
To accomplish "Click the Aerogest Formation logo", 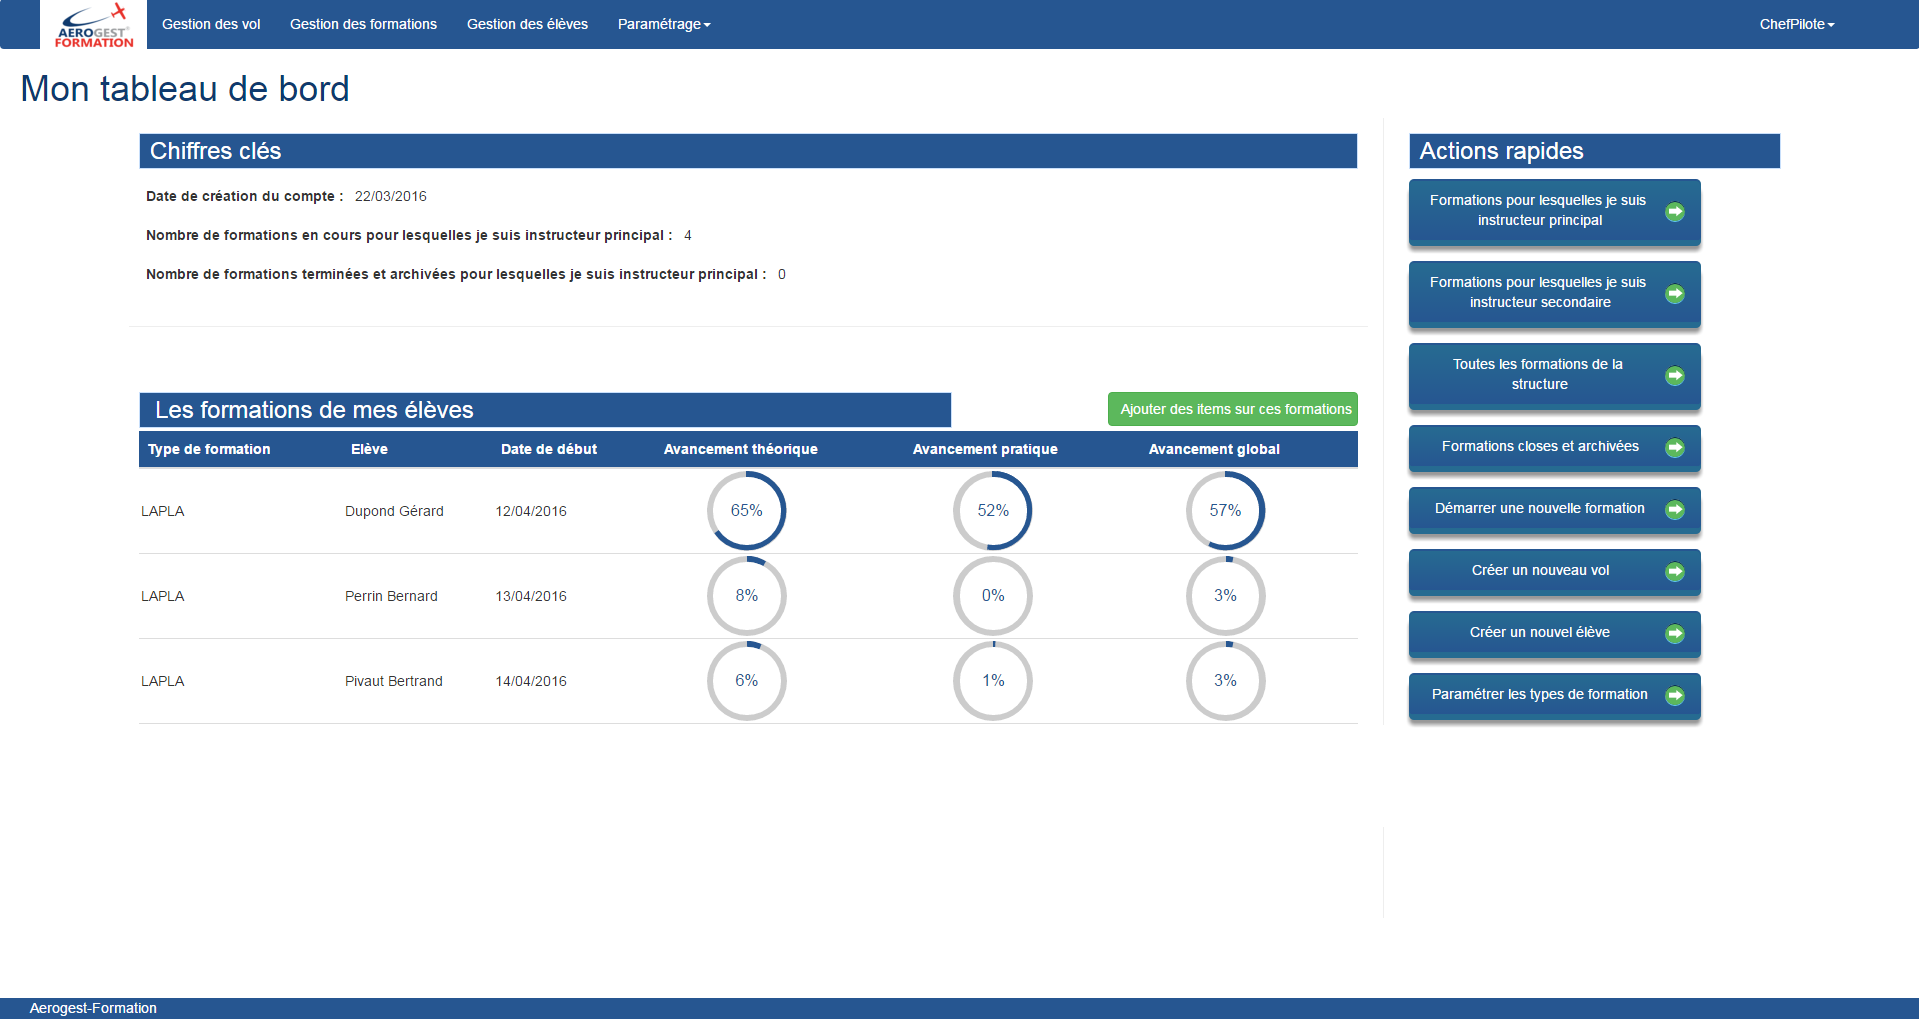I will click(x=93, y=24).
